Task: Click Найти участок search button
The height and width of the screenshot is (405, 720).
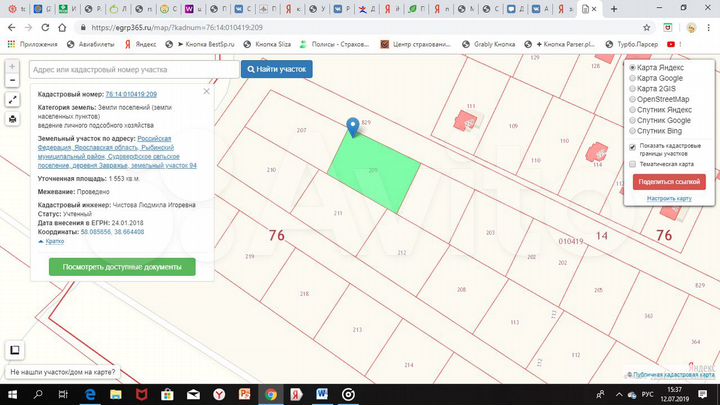Action: pyautogui.click(x=277, y=69)
